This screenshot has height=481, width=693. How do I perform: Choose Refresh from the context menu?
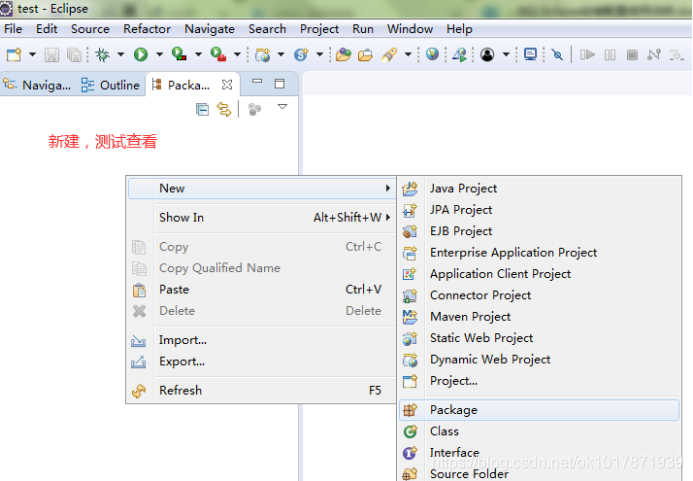click(262, 391)
